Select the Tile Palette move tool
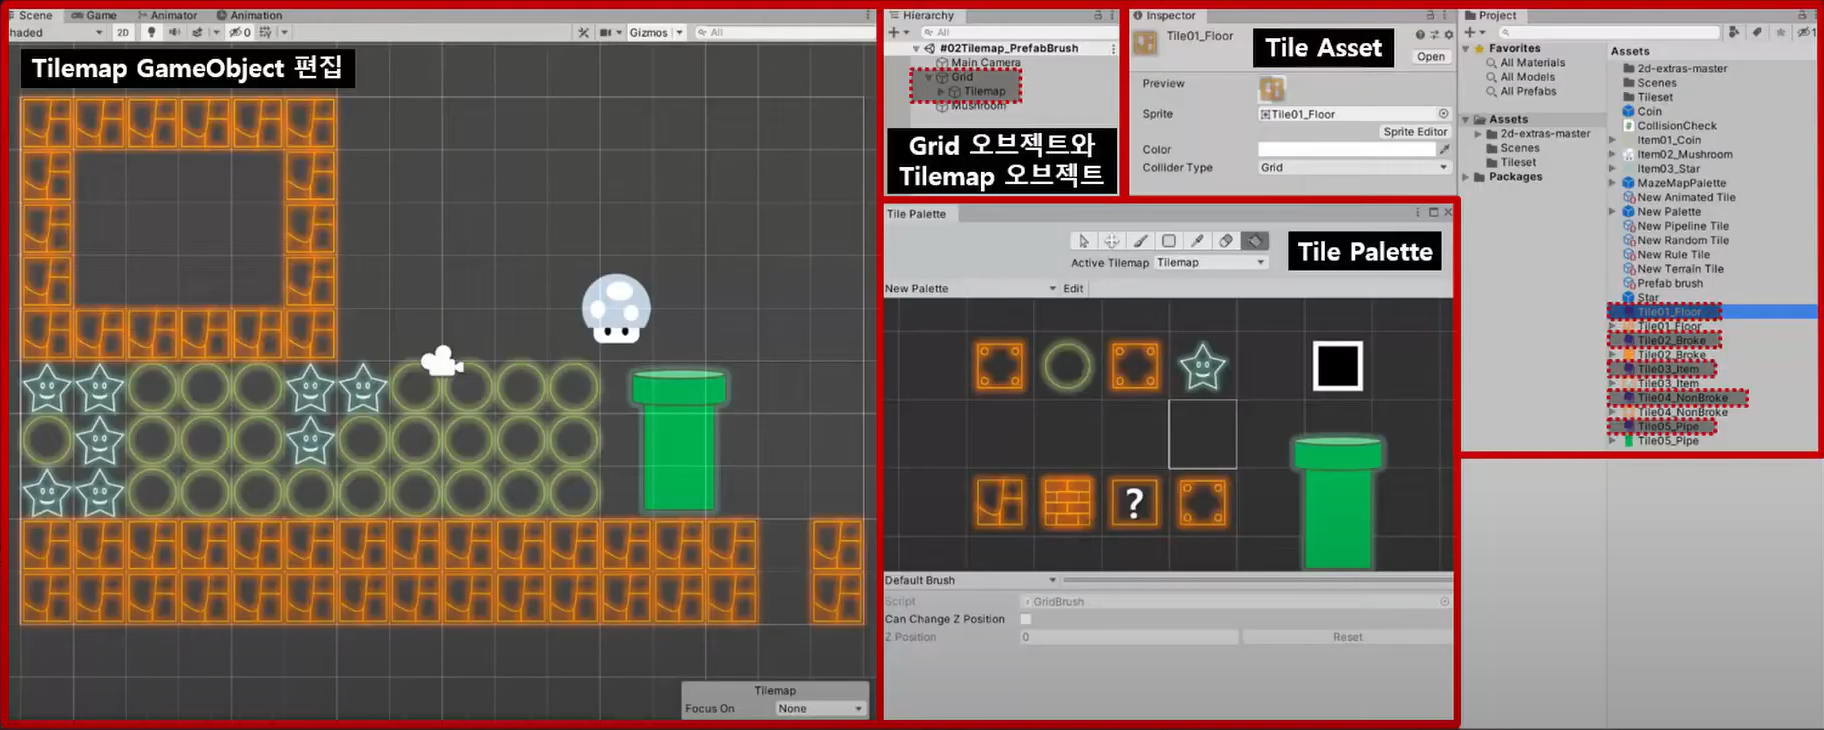Image resolution: width=1824 pixels, height=730 pixels. (1111, 241)
